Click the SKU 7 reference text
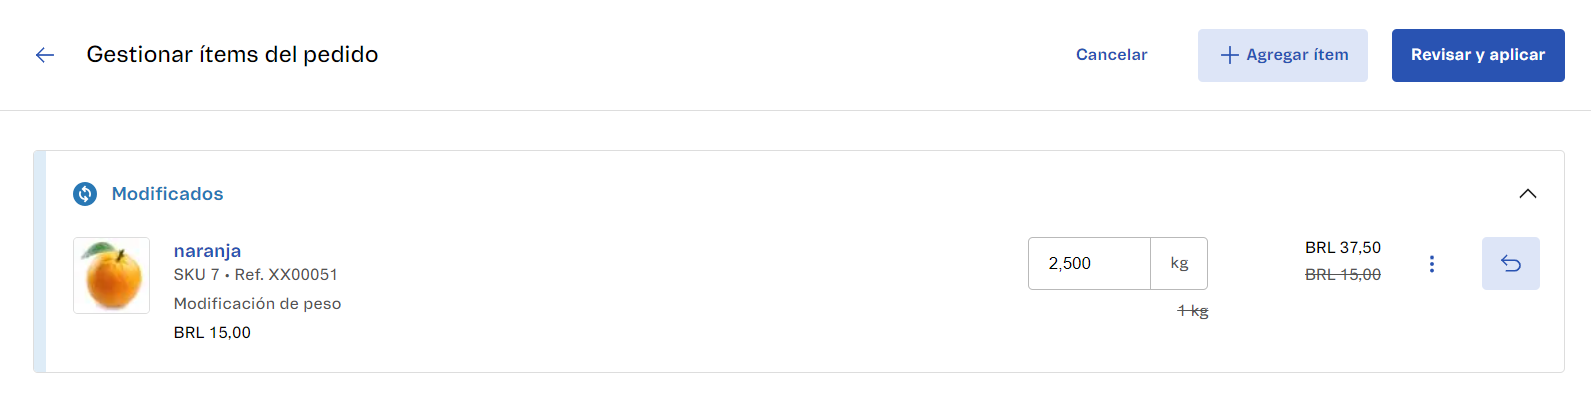The height and width of the screenshot is (400, 1591). point(255,275)
